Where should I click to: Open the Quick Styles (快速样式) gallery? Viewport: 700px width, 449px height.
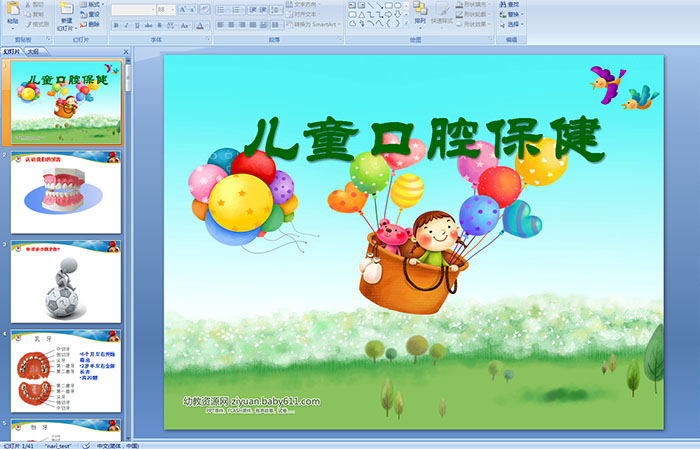pyautogui.click(x=442, y=14)
